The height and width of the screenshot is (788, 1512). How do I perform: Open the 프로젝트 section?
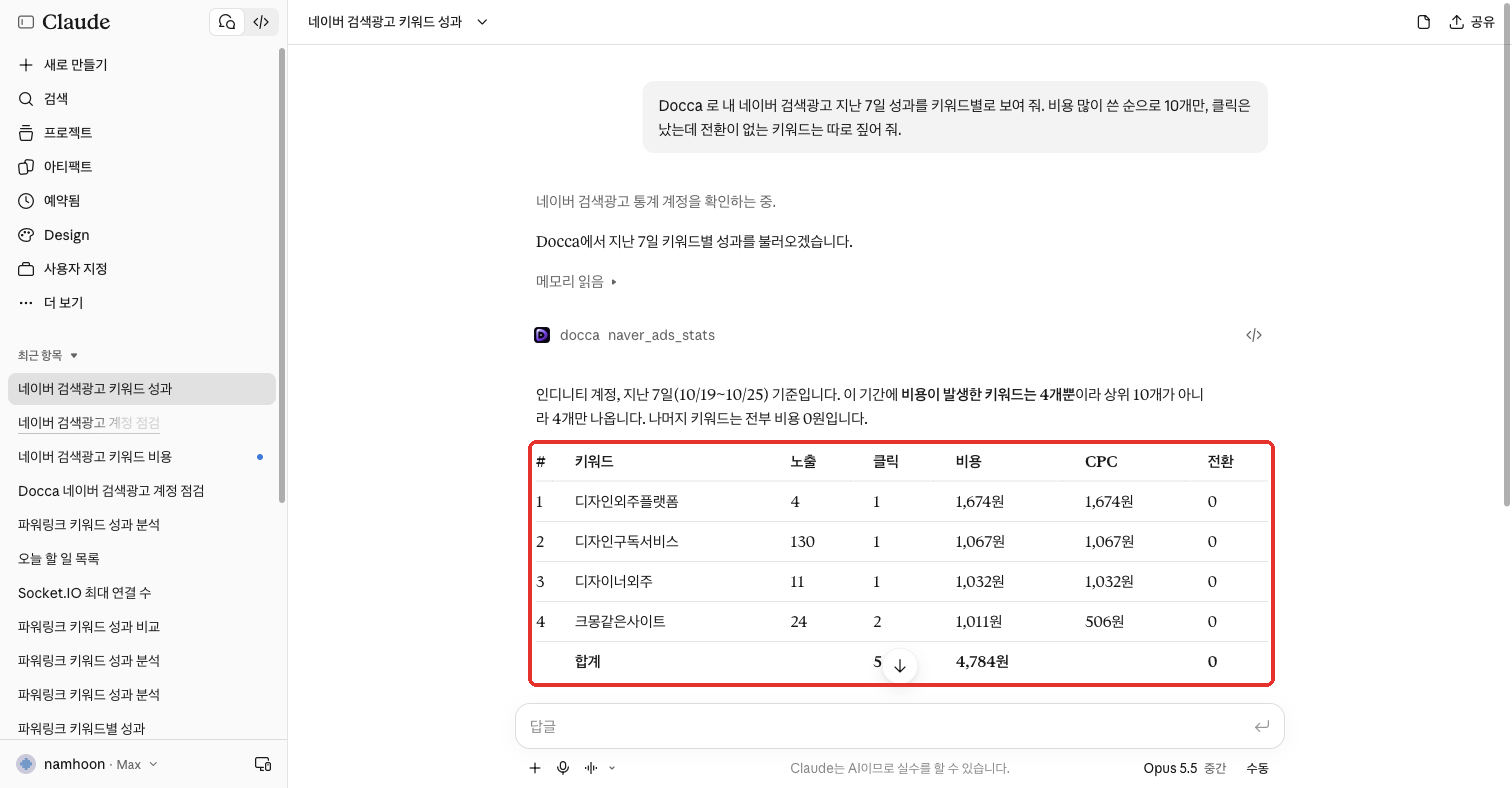coord(143,133)
